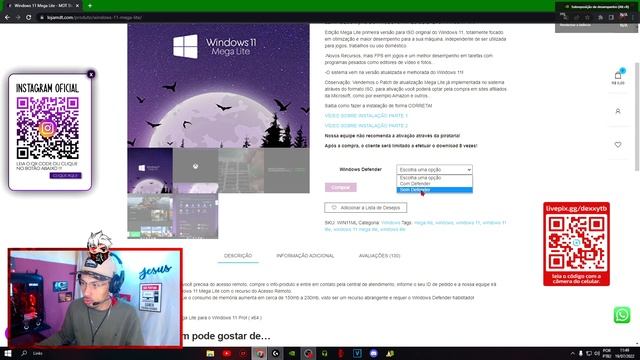Open the YouTube taskbar icon

pyautogui.click(x=227, y=353)
